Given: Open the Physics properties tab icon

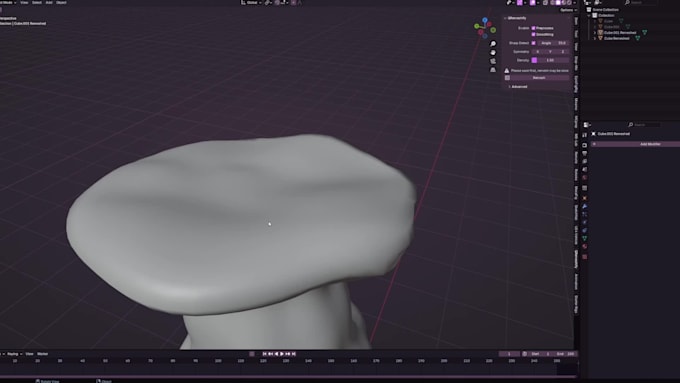Looking at the screenshot, I should click(x=585, y=222).
